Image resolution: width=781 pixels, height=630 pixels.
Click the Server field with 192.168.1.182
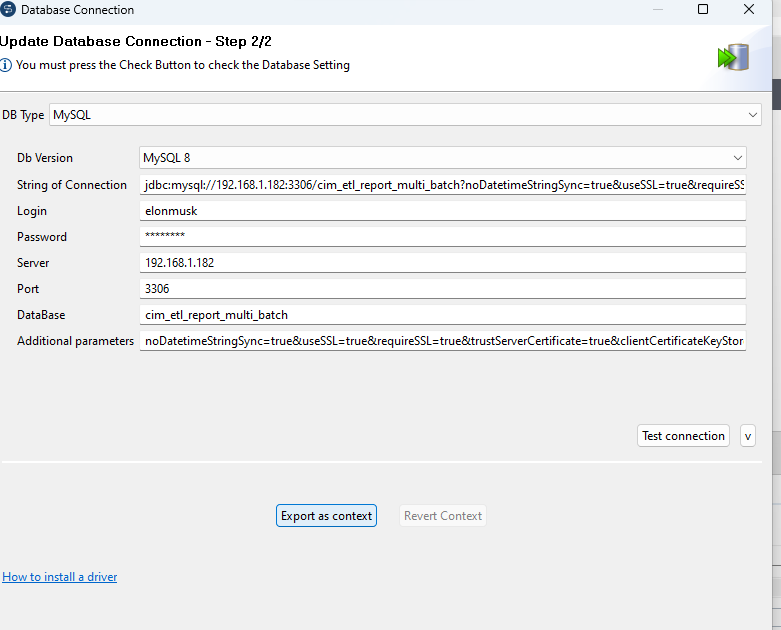(x=443, y=263)
